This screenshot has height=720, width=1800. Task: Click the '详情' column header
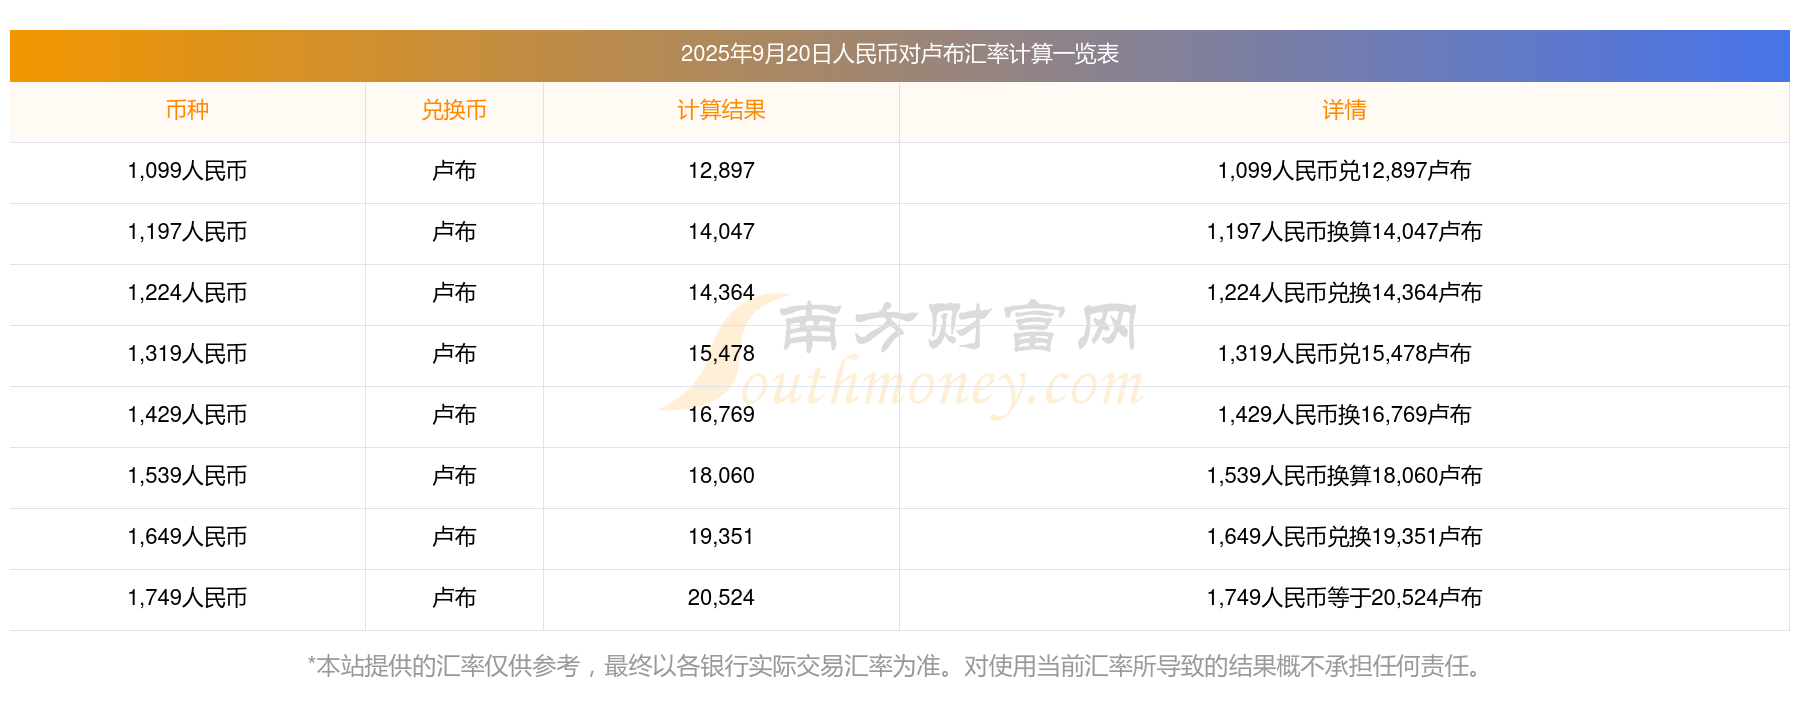pos(1344,110)
